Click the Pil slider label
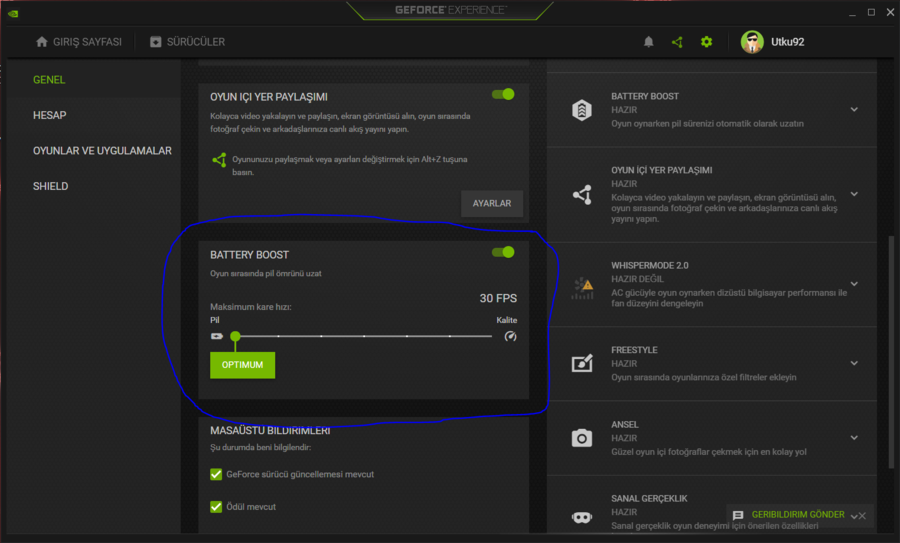 pos(215,320)
